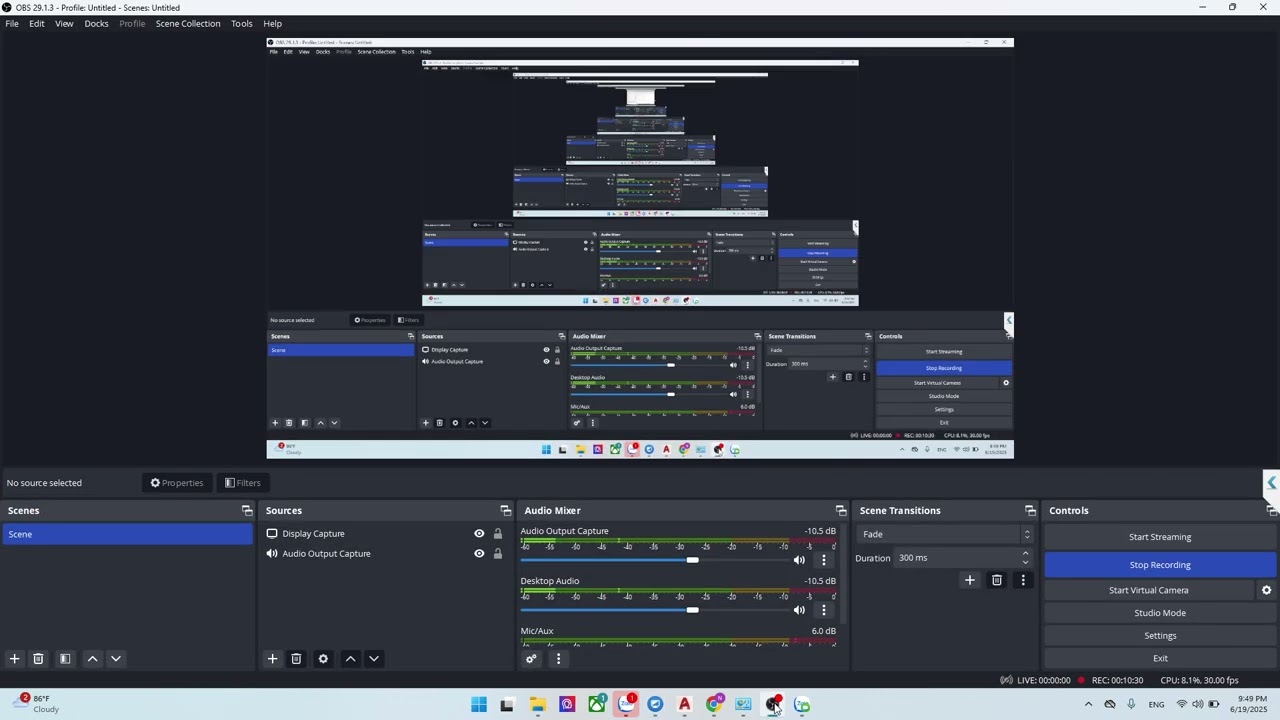Viewport: 1280px width, 720px height.
Task: Open options menu for Audio Output Capture channel
Action: [x=824, y=560]
